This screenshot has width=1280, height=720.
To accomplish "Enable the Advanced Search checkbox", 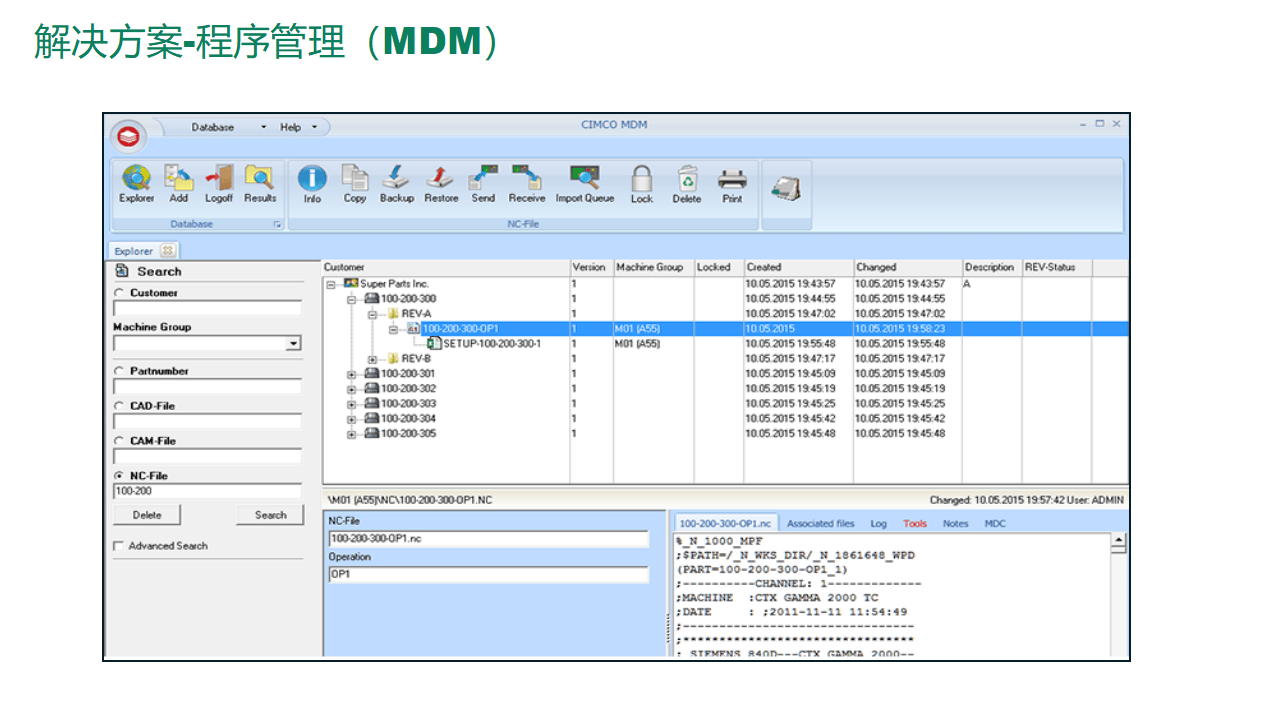I will click(x=119, y=546).
